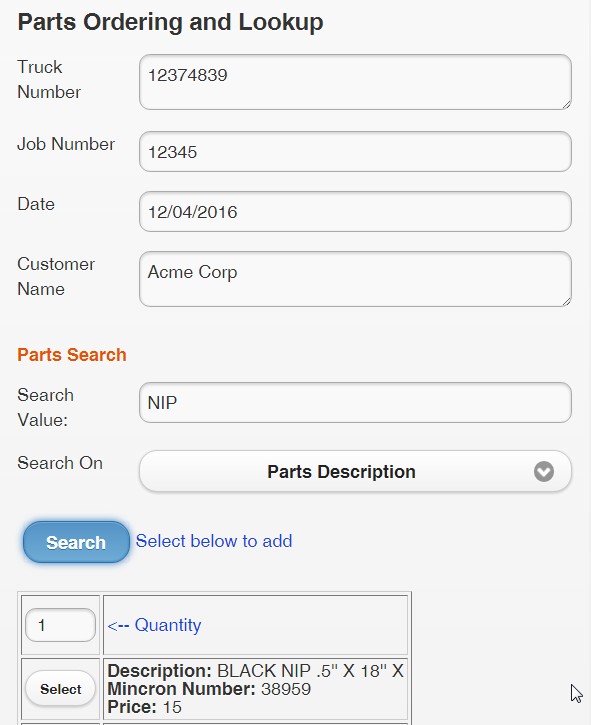Screen dimensions: 591x725
Task: Click the Date field showing 12/04/2016
Action: (x=355, y=212)
